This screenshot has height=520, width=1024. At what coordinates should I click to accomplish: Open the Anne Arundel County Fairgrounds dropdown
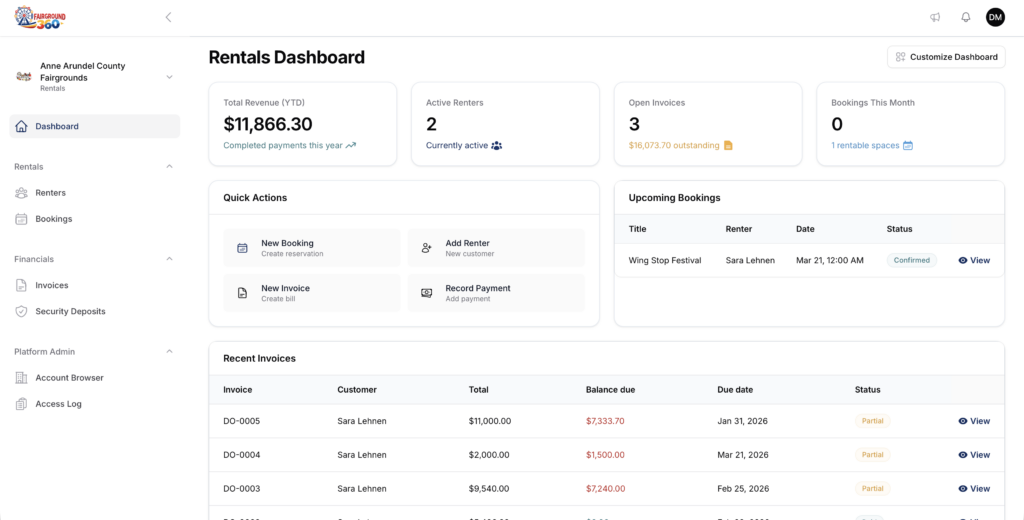(x=169, y=77)
